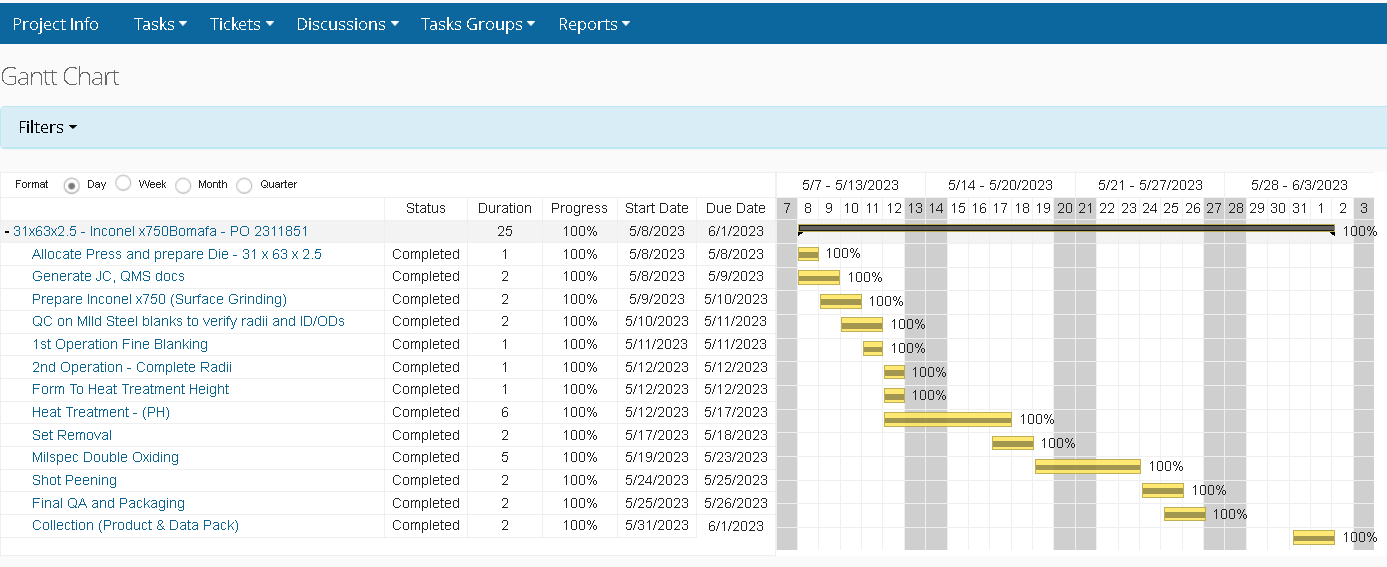
Task: Open the Tasks Groups menu
Action: point(477,24)
